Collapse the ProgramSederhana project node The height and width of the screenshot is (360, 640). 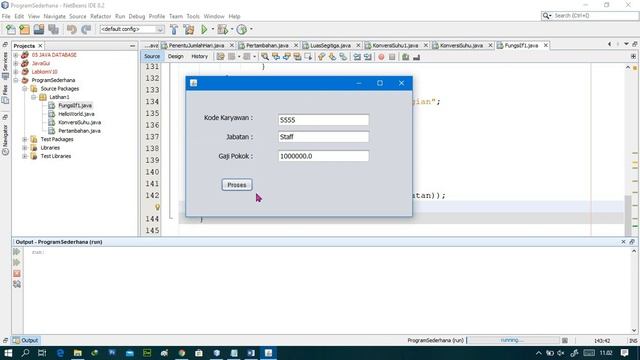(16, 80)
